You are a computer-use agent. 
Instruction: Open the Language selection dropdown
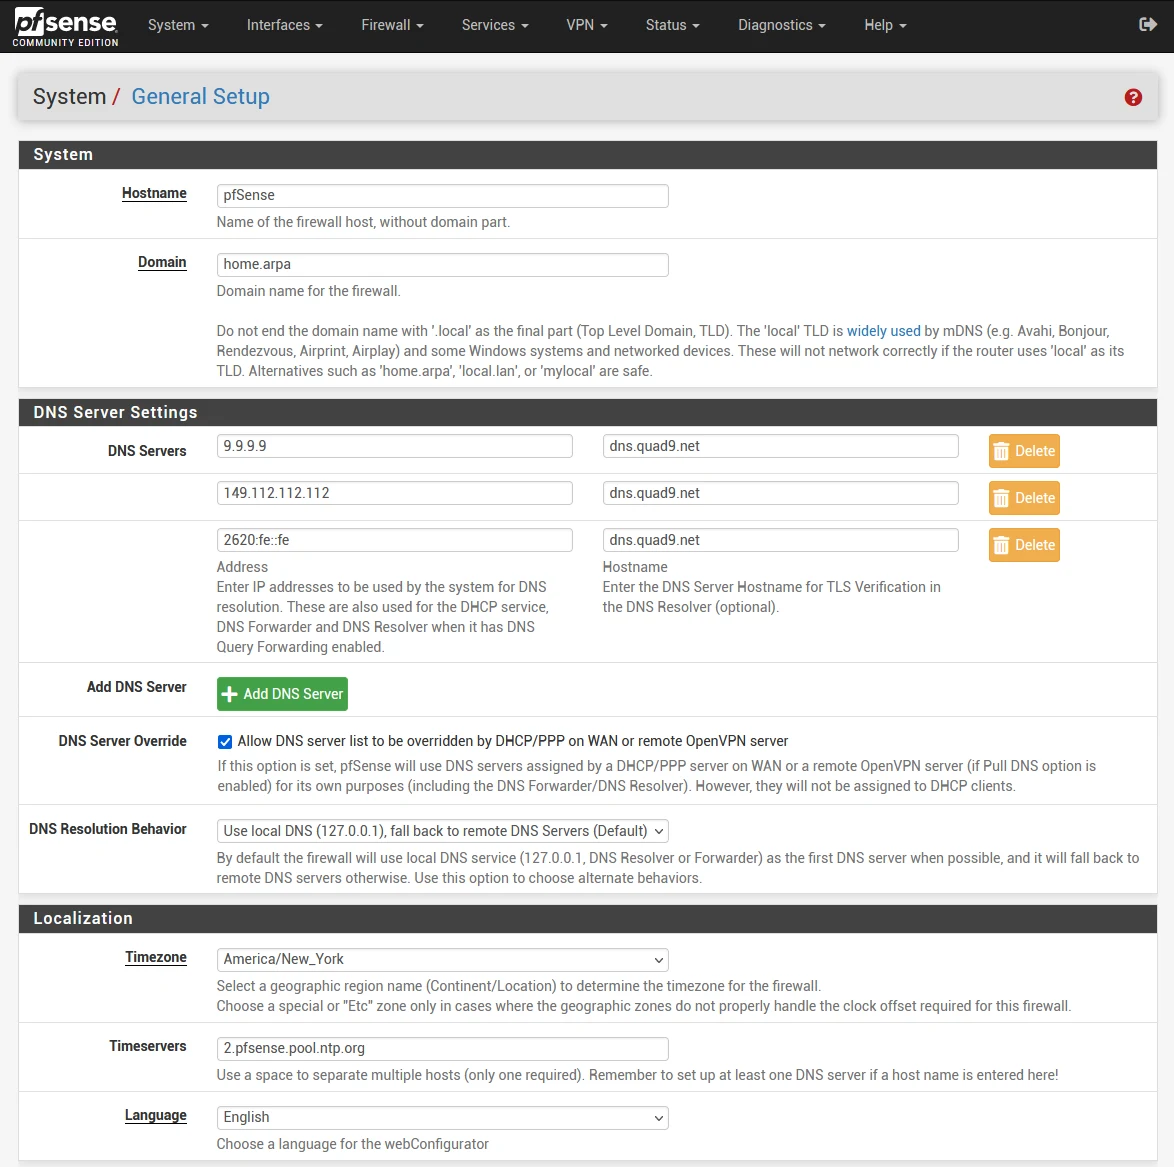[x=442, y=1117]
